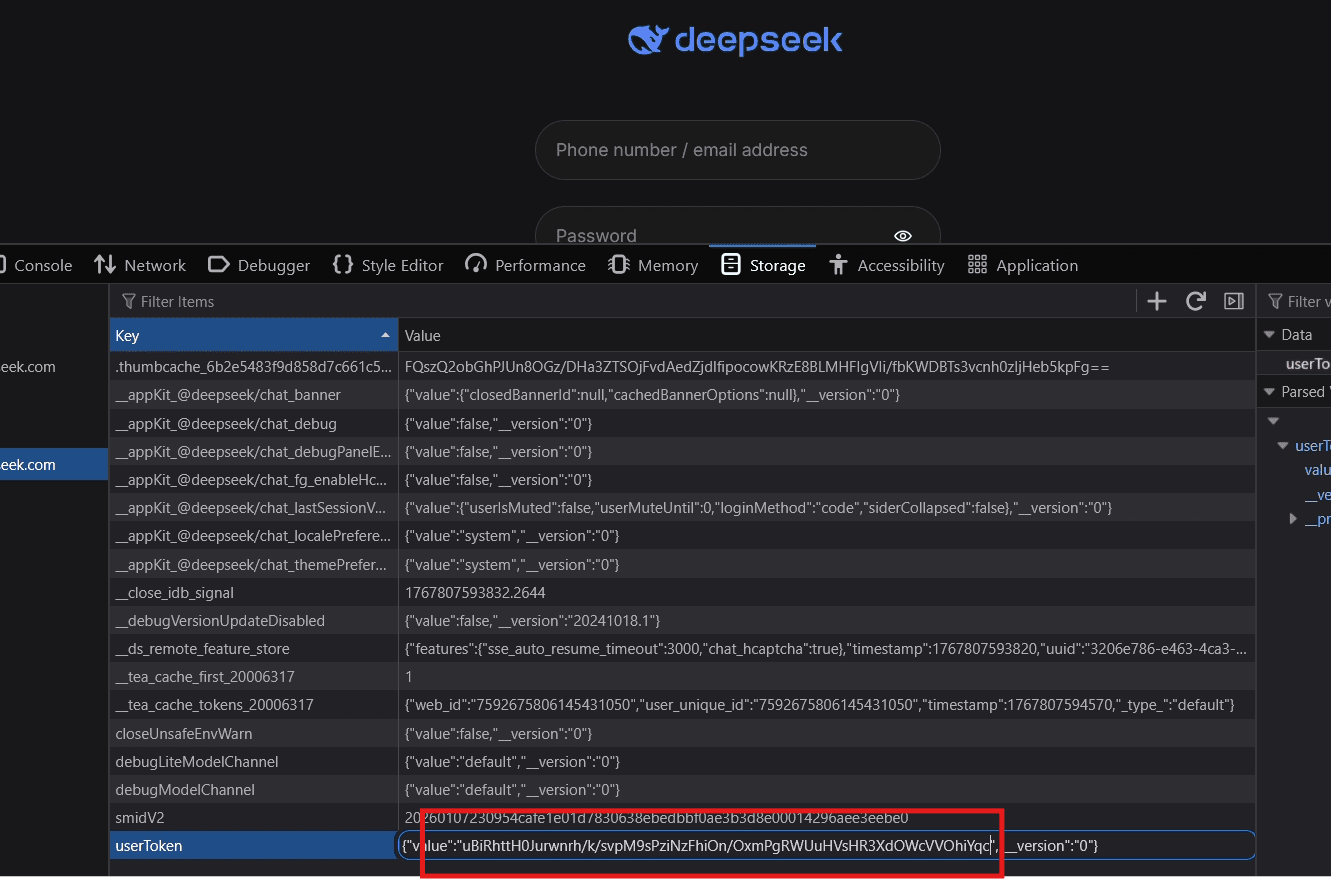Click the refresh storage items icon
The height and width of the screenshot is (879, 1331).
pyautogui.click(x=1195, y=301)
